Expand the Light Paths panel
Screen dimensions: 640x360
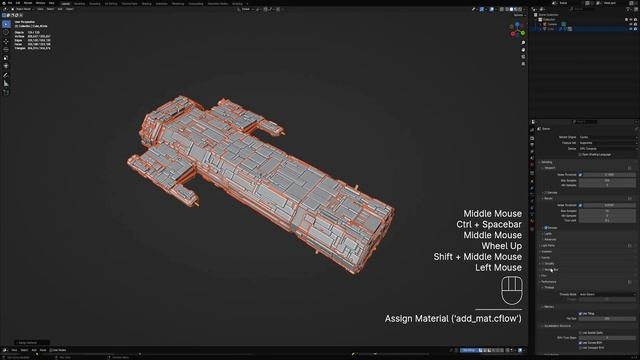click(547, 246)
